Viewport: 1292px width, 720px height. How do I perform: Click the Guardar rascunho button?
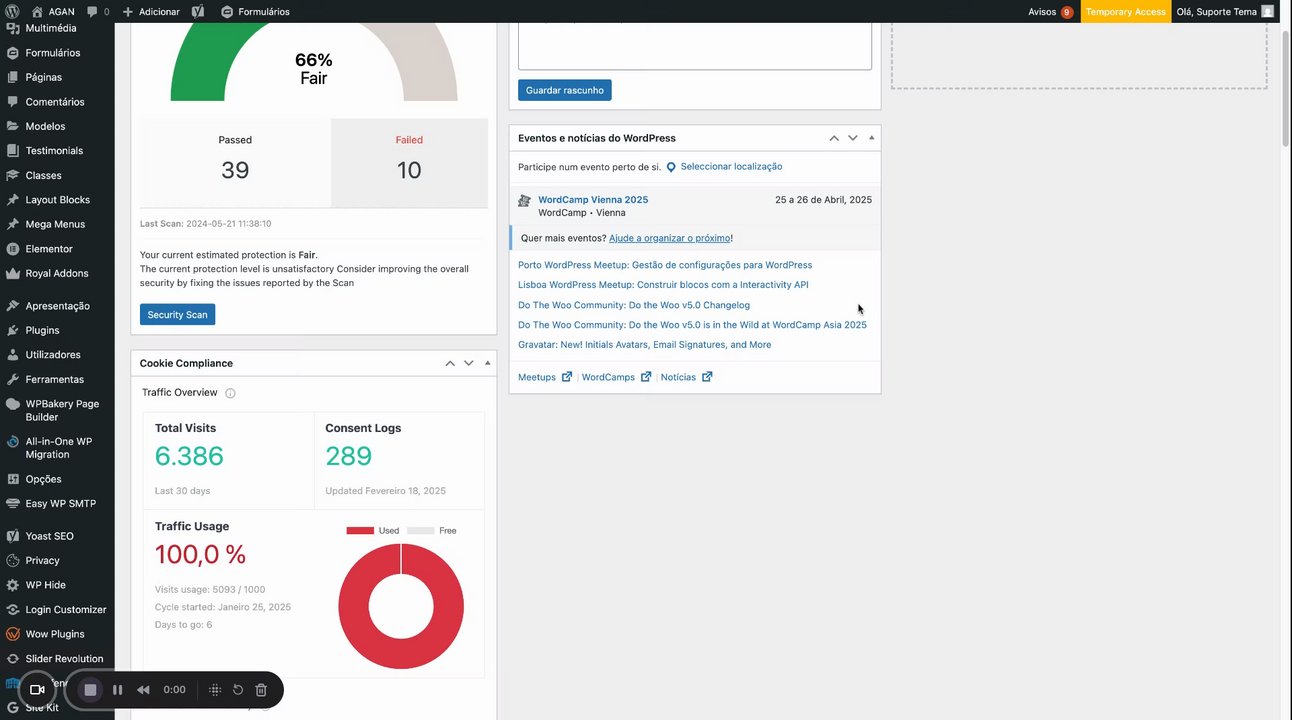tap(565, 90)
